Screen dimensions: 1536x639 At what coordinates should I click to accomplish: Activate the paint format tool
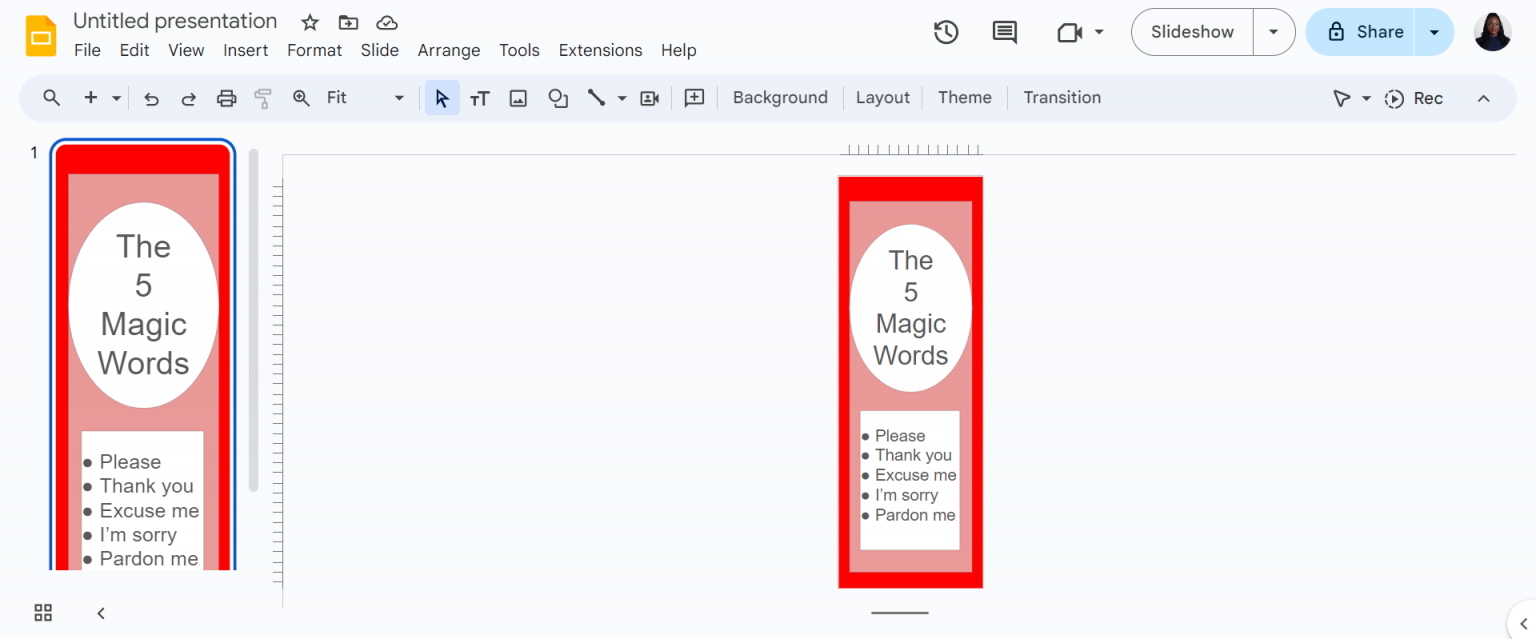point(260,97)
